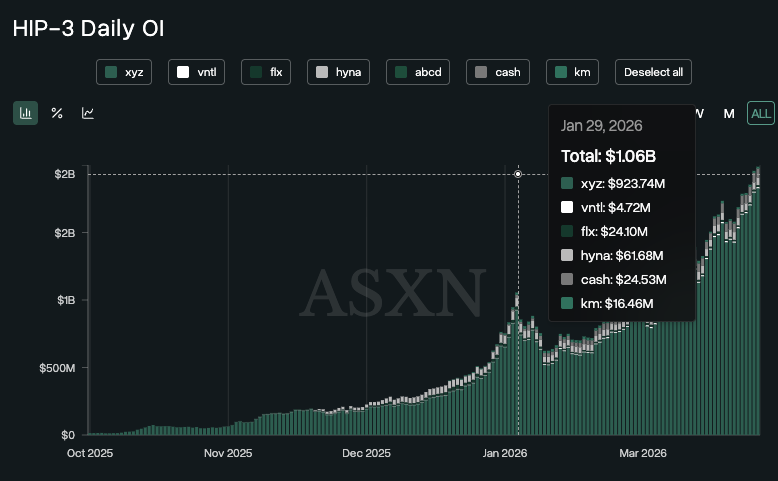778x481 pixels.
Task: Select the ALL time range tab
Action: coord(761,113)
